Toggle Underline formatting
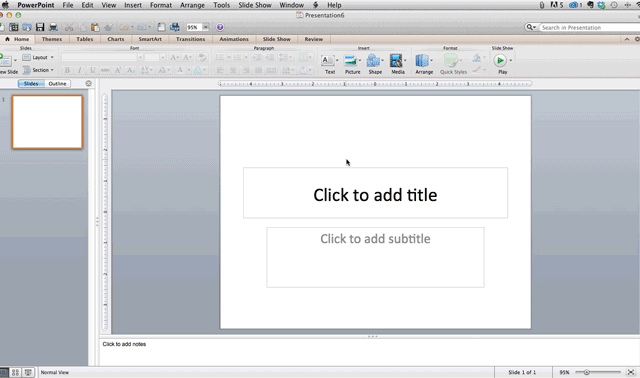 (x=92, y=70)
